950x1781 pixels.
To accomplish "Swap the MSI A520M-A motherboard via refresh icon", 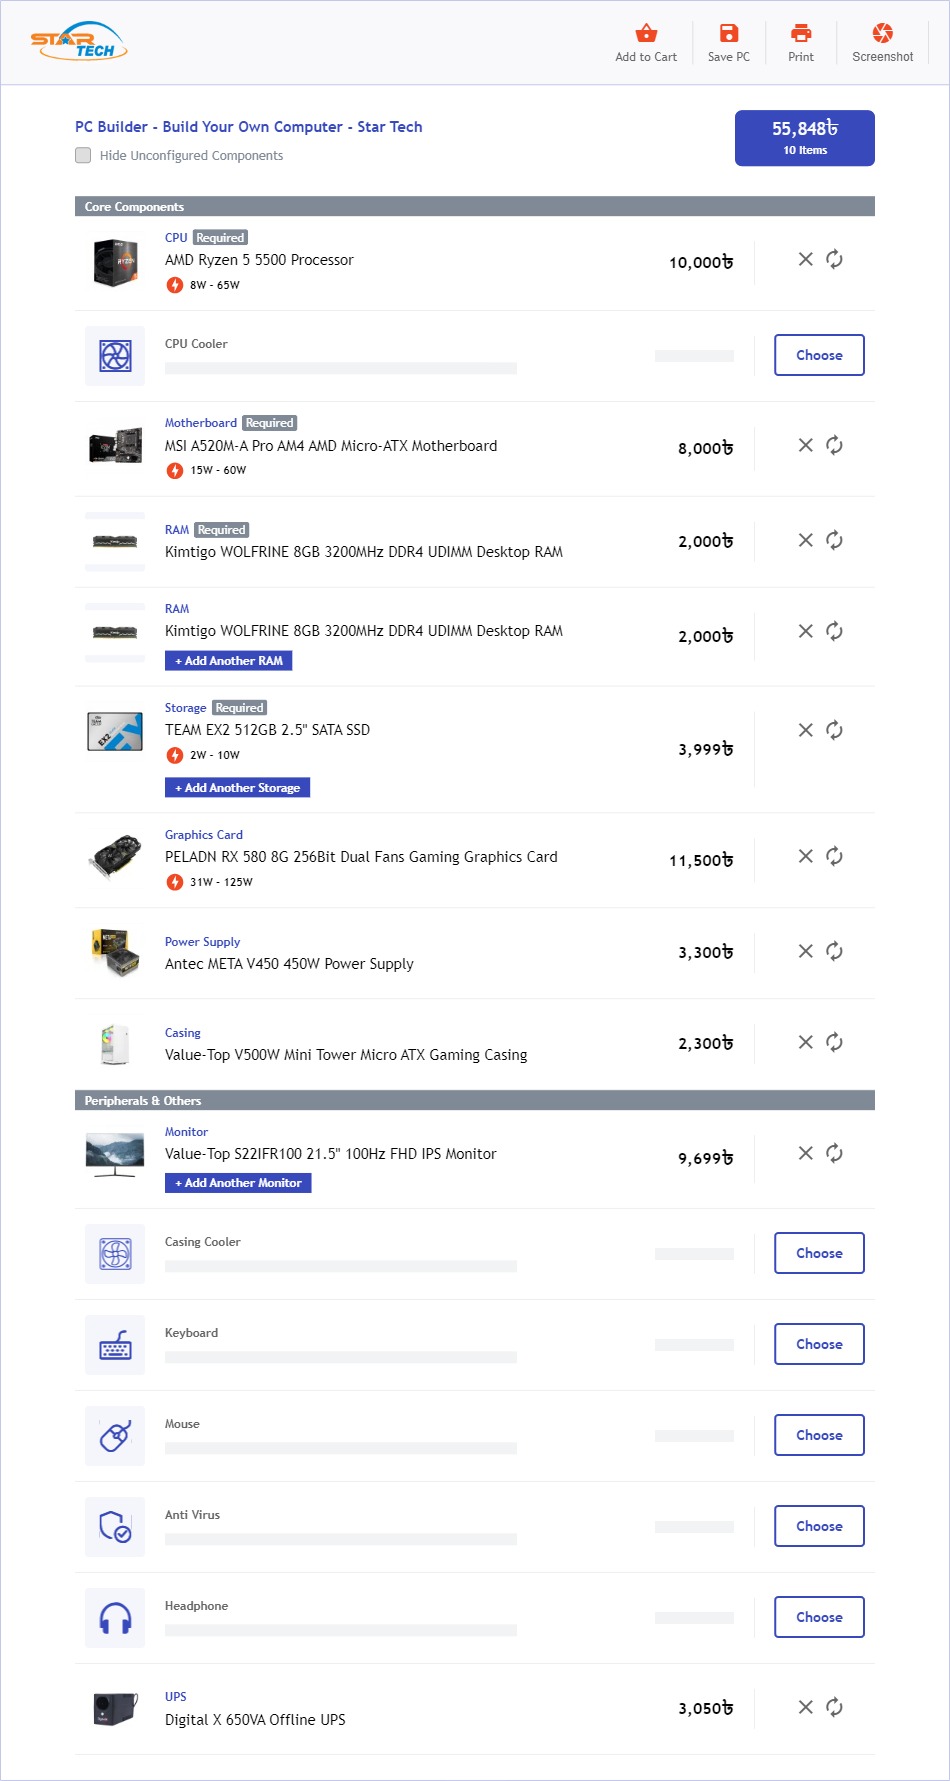I will pyautogui.click(x=834, y=446).
